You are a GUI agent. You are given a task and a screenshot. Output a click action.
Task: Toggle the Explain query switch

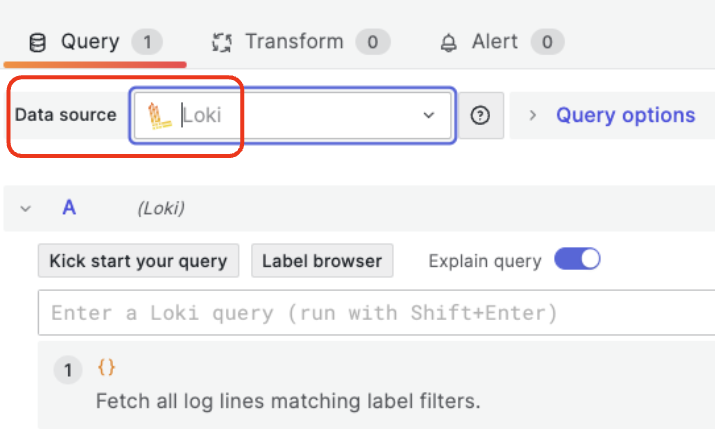(577, 260)
